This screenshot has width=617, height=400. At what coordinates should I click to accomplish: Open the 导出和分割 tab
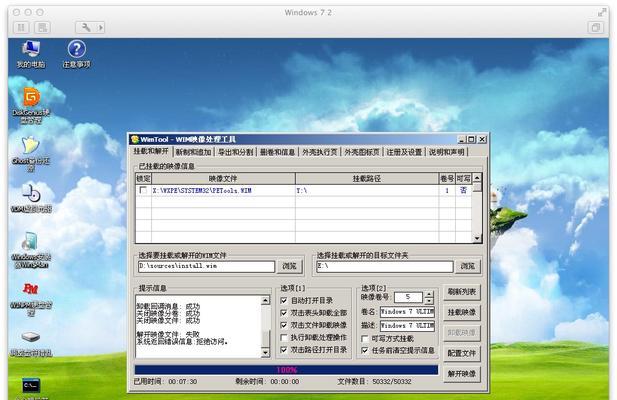235,152
